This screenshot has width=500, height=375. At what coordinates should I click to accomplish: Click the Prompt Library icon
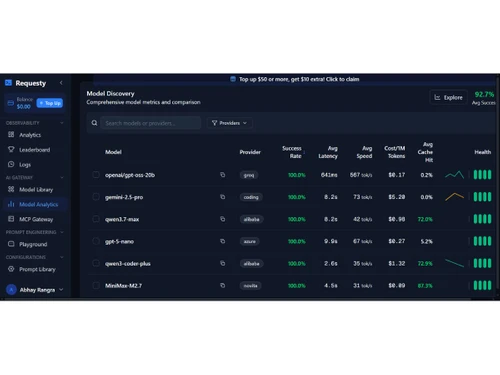pyautogui.click(x=11, y=269)
